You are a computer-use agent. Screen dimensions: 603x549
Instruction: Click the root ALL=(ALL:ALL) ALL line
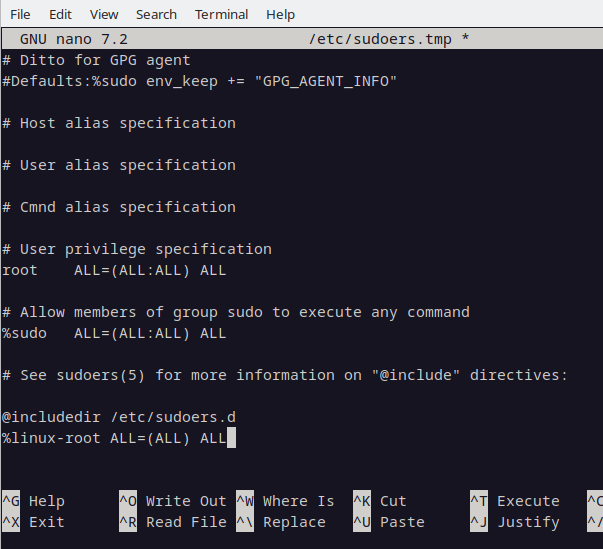(x=114, y=270)
